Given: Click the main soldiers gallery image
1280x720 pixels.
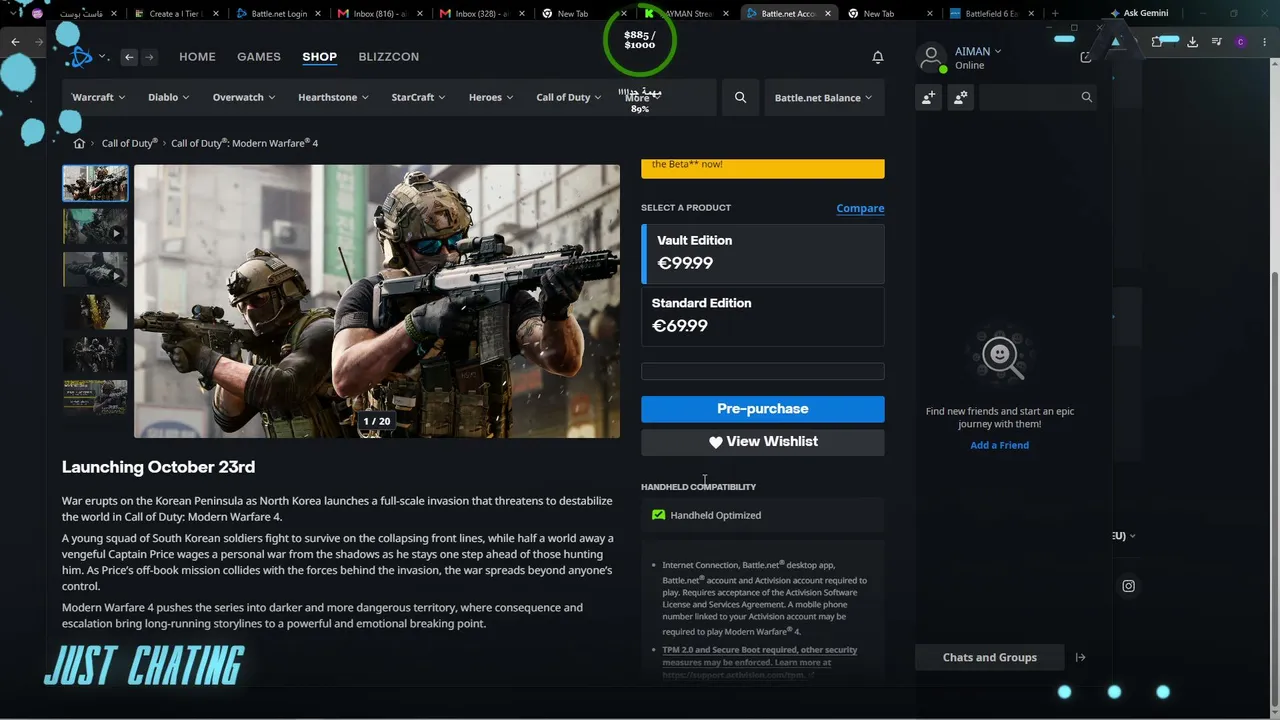Looking at the screenshot, I should pos(377,301).
